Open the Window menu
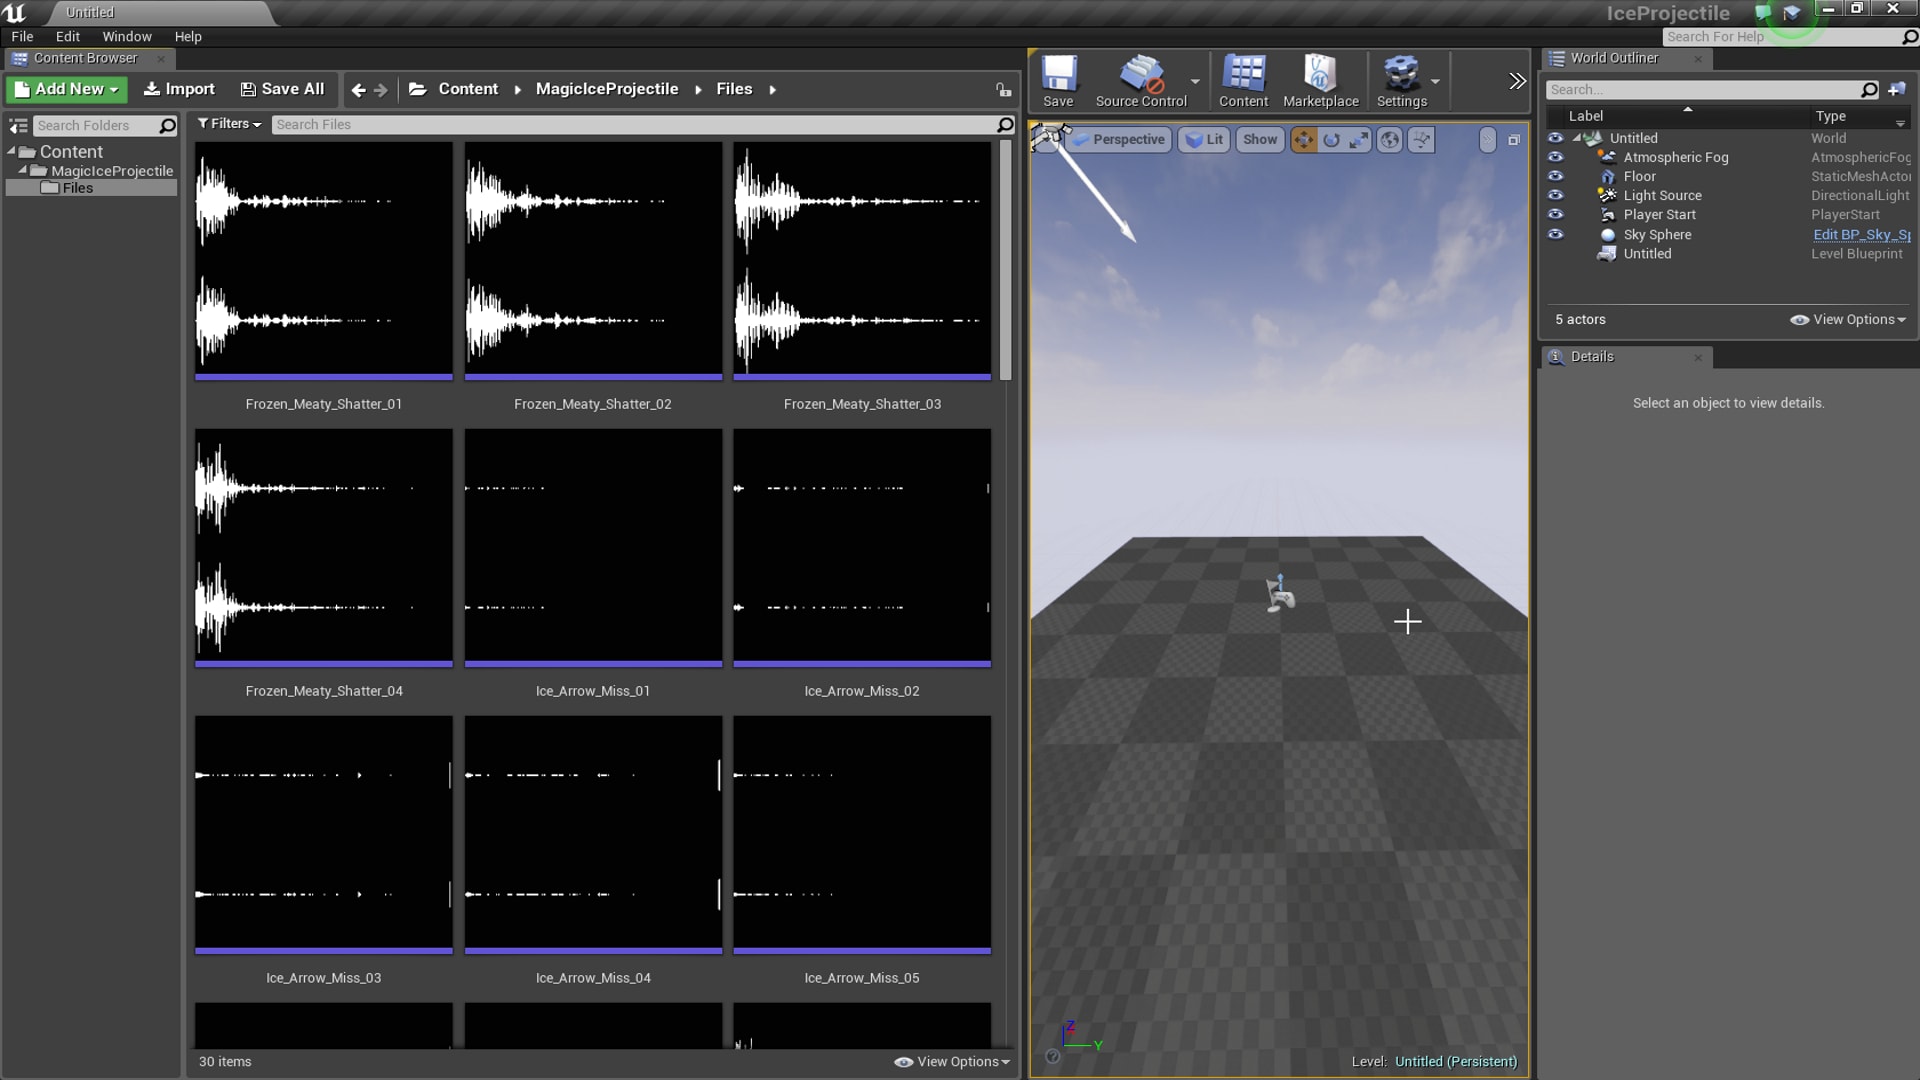 [127, 37]
